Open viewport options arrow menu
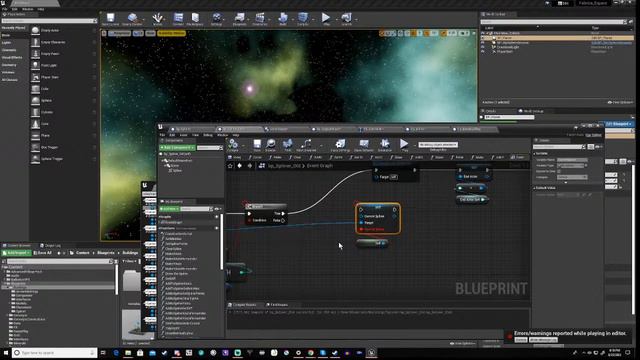The image size is (640, 360). [x=104, y=33]
